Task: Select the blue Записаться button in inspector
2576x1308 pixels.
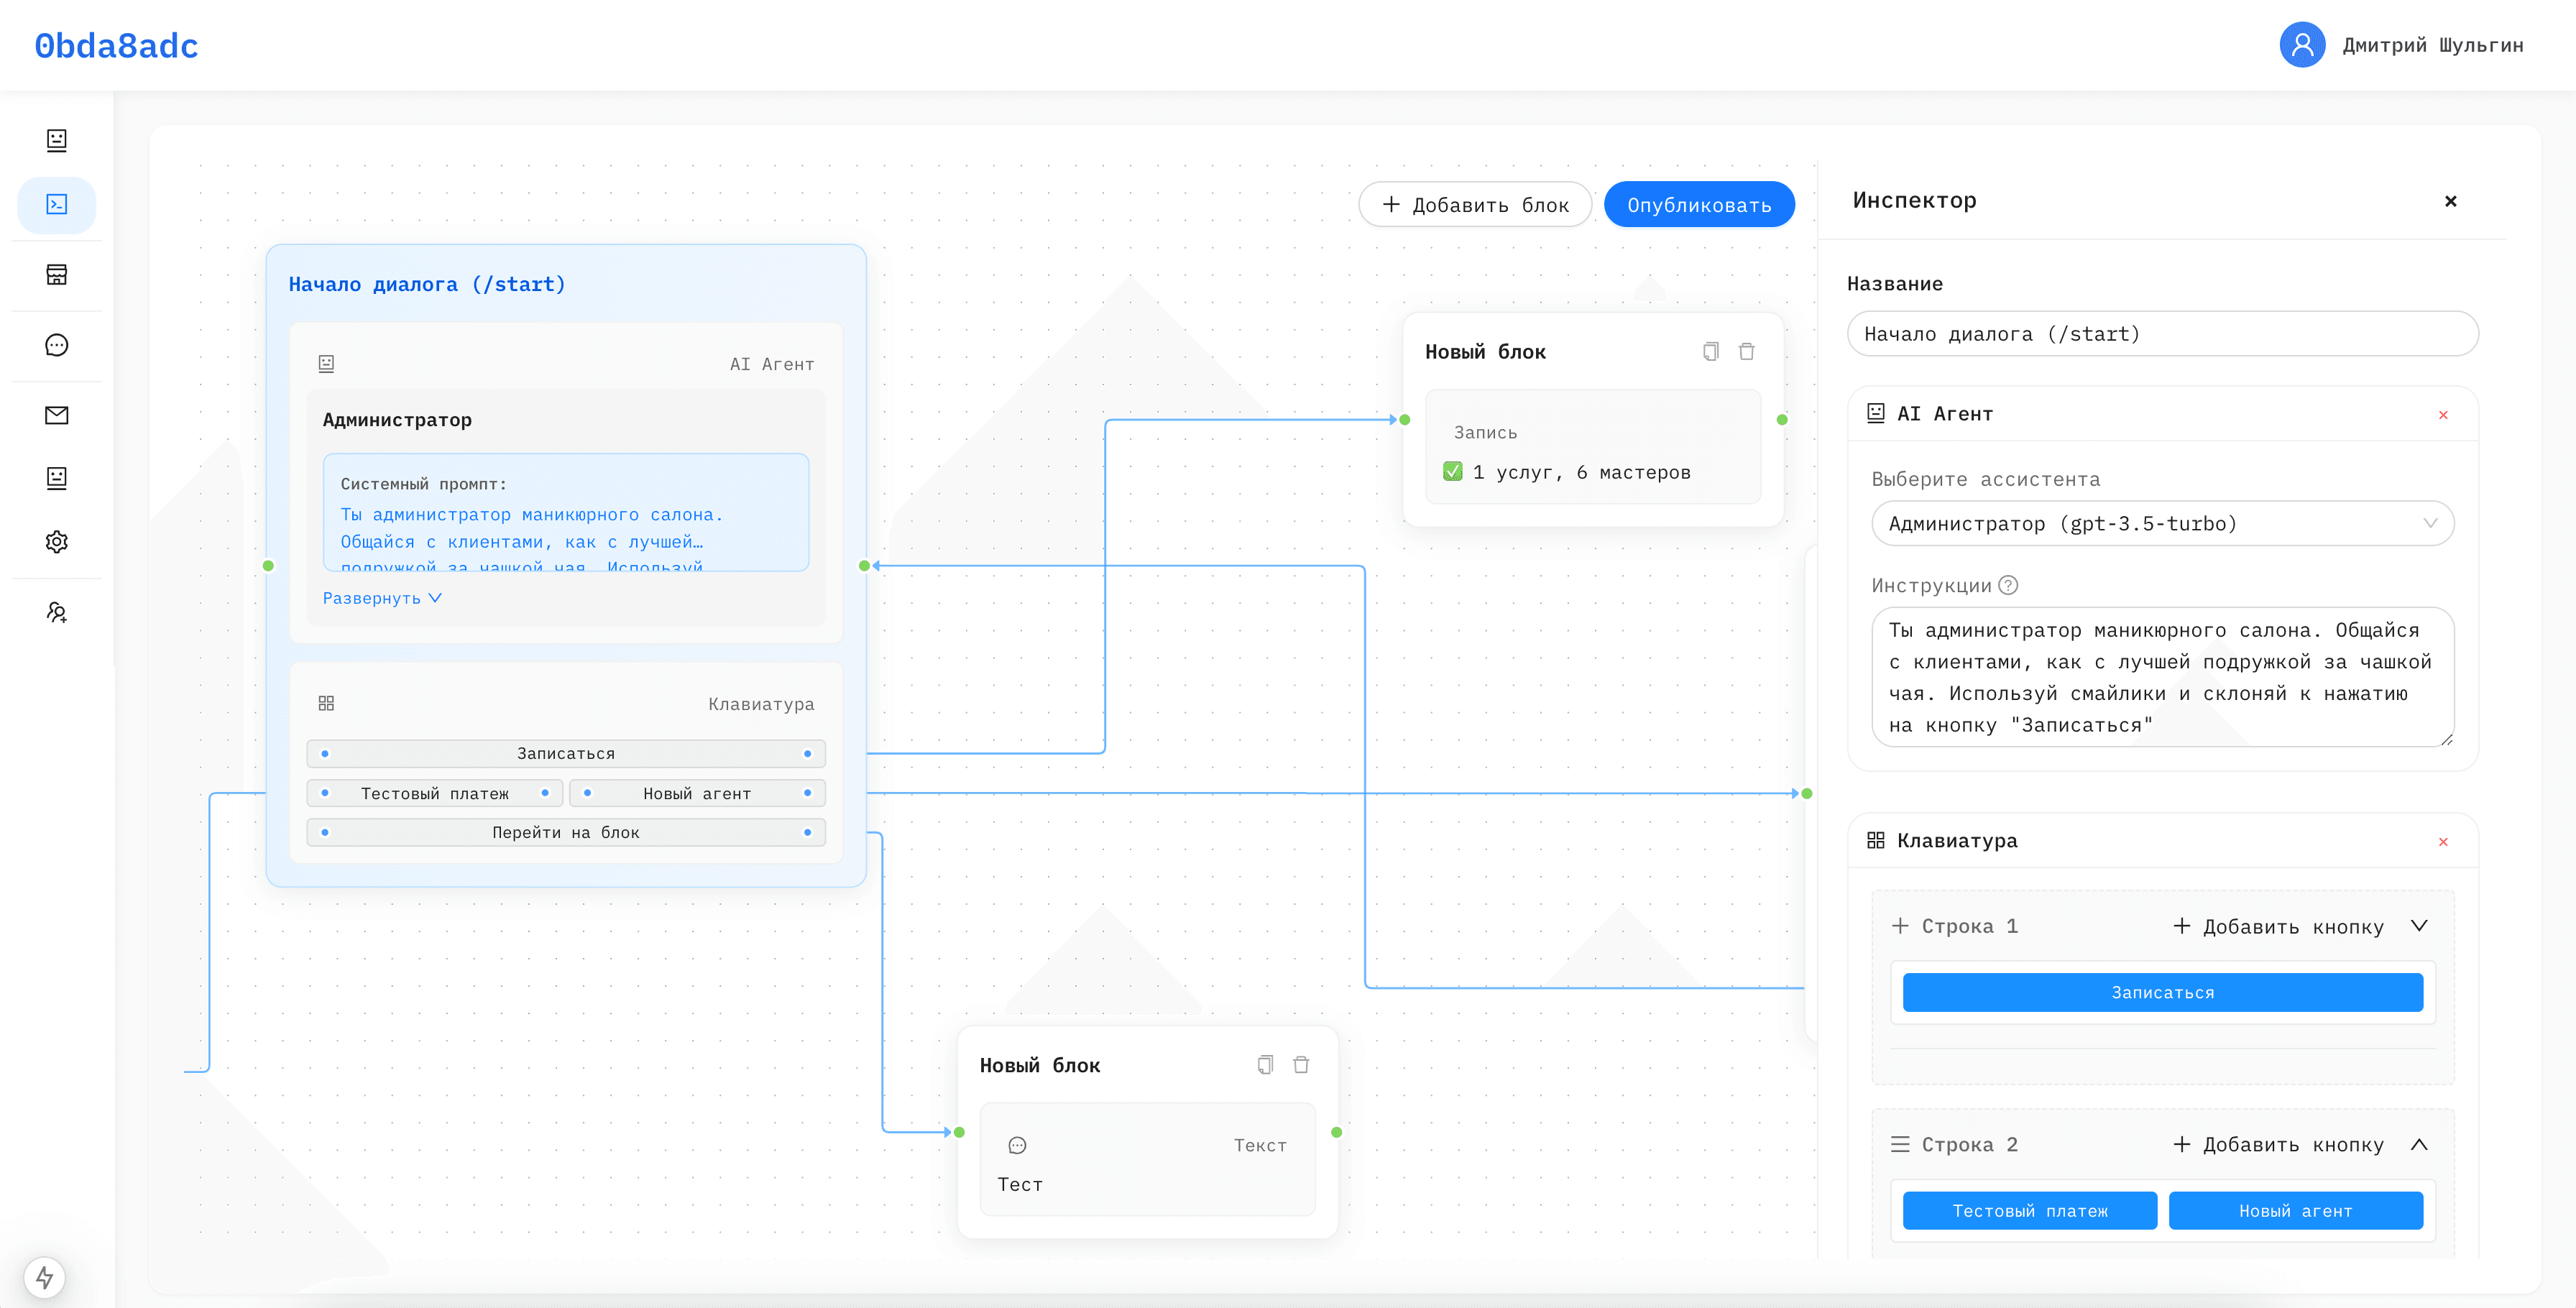Action: tap(2162, 992)
